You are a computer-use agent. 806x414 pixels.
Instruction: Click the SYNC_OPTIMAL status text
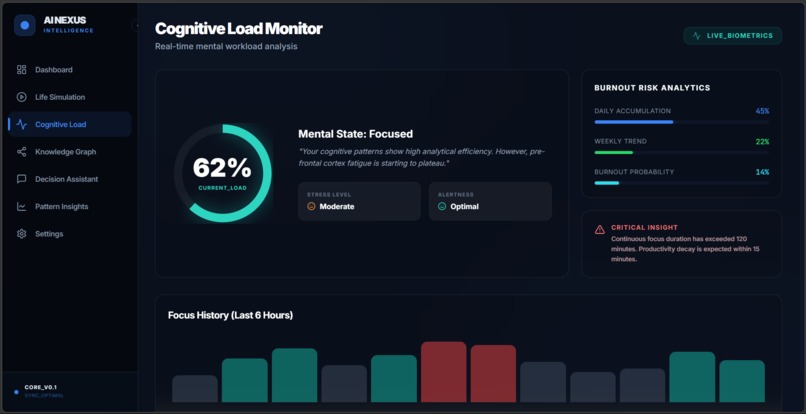(44, 395)
